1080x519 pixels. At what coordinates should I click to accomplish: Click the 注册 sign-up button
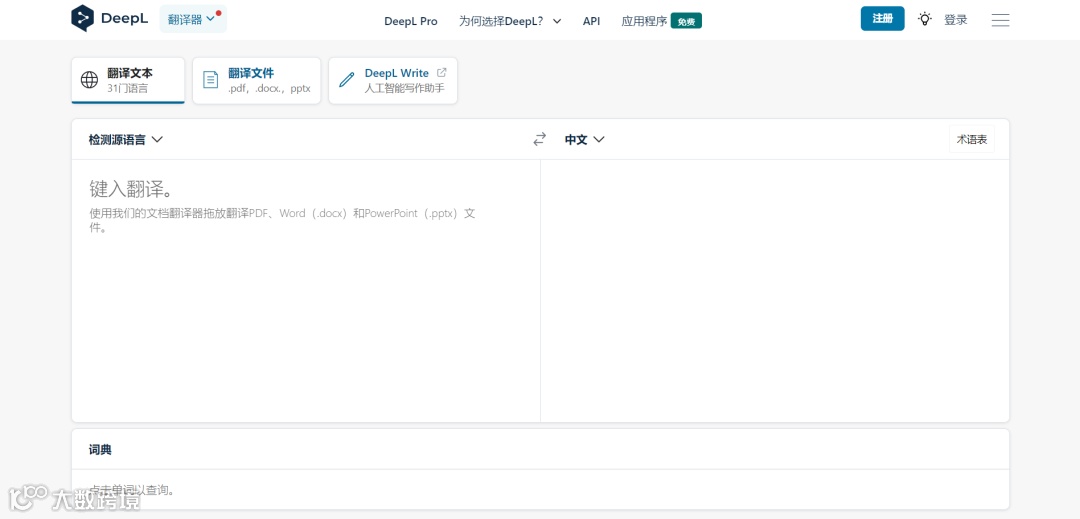tap(882, 19)
